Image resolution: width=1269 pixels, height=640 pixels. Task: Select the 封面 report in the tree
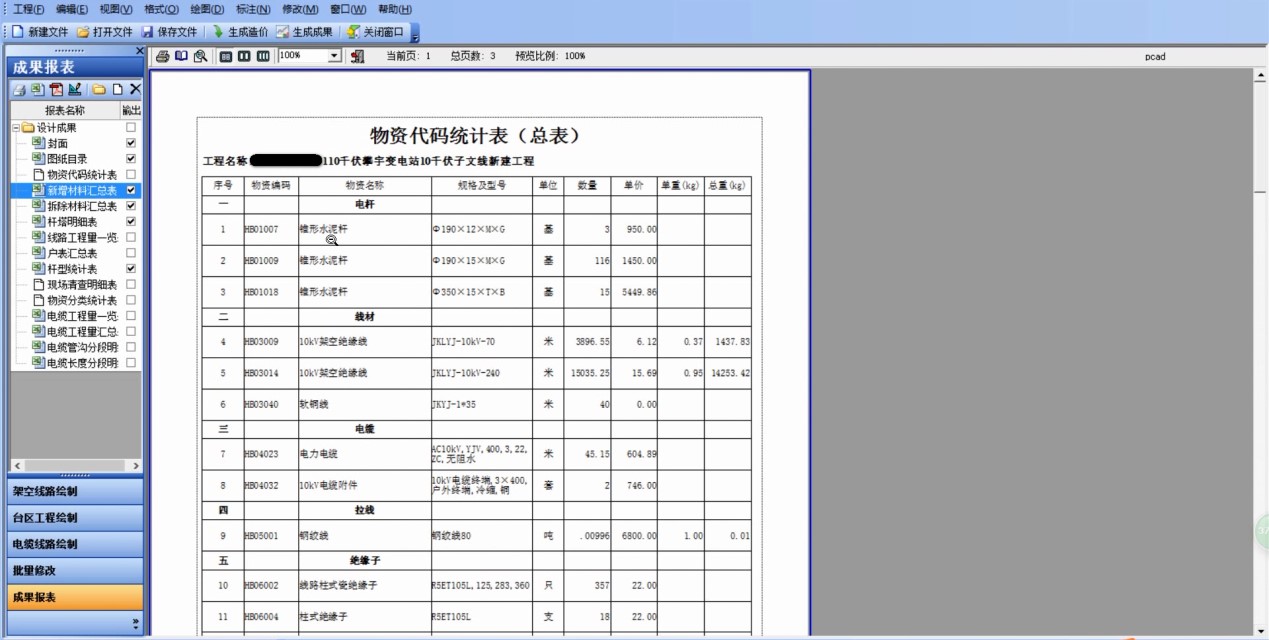pos(58,143)
